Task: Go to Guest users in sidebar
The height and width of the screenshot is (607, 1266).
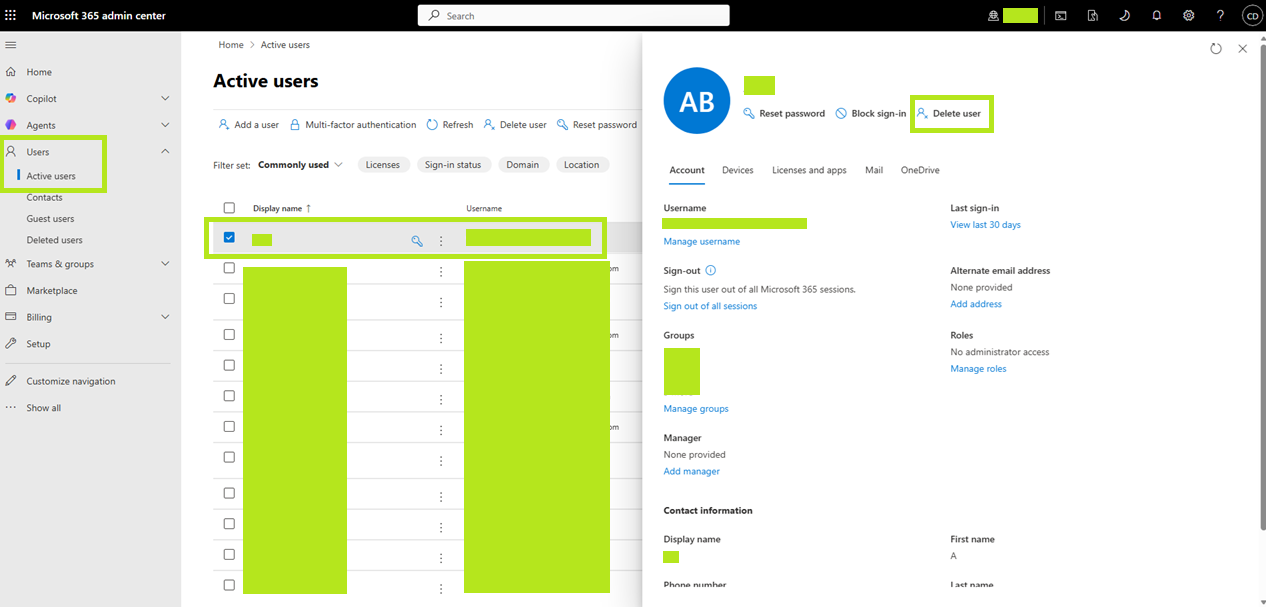Action: click(x=51, y=218)
